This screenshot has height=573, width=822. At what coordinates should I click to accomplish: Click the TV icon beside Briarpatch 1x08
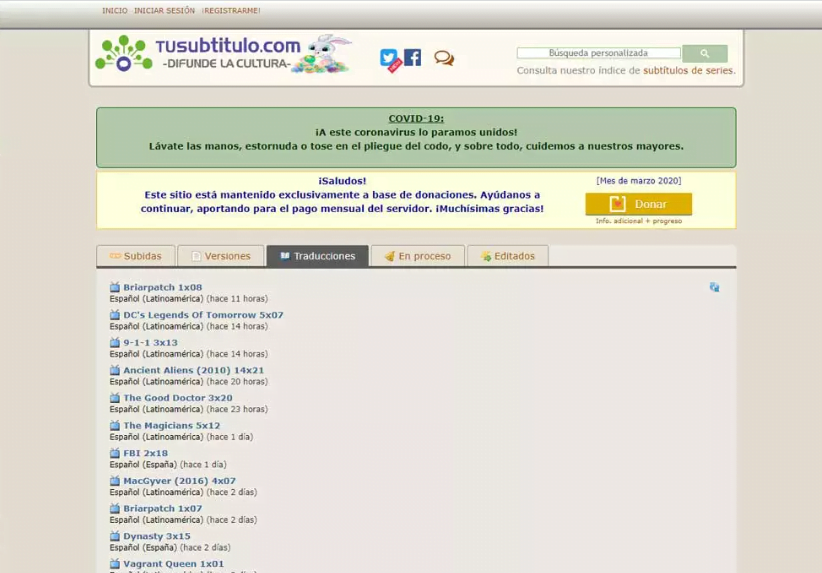[115, 287]
